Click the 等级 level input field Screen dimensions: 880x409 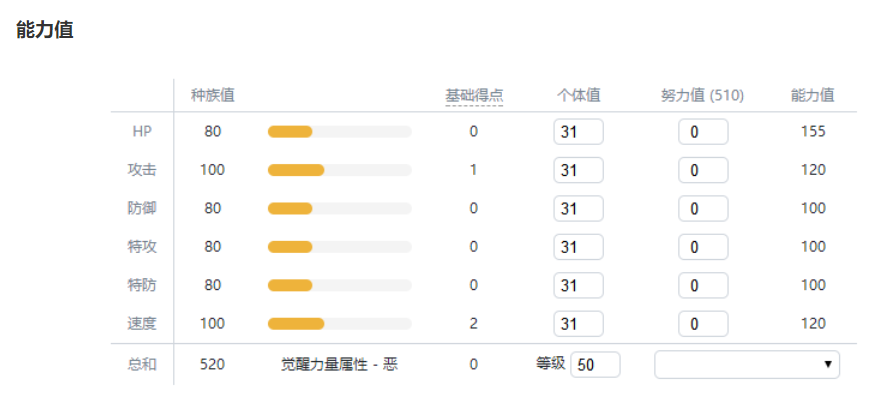pos(595,365)
